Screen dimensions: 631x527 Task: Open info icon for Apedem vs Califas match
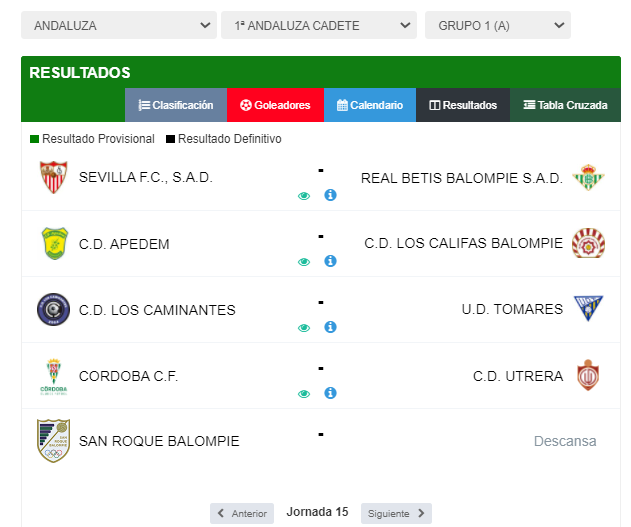click(x=330, y=261)
